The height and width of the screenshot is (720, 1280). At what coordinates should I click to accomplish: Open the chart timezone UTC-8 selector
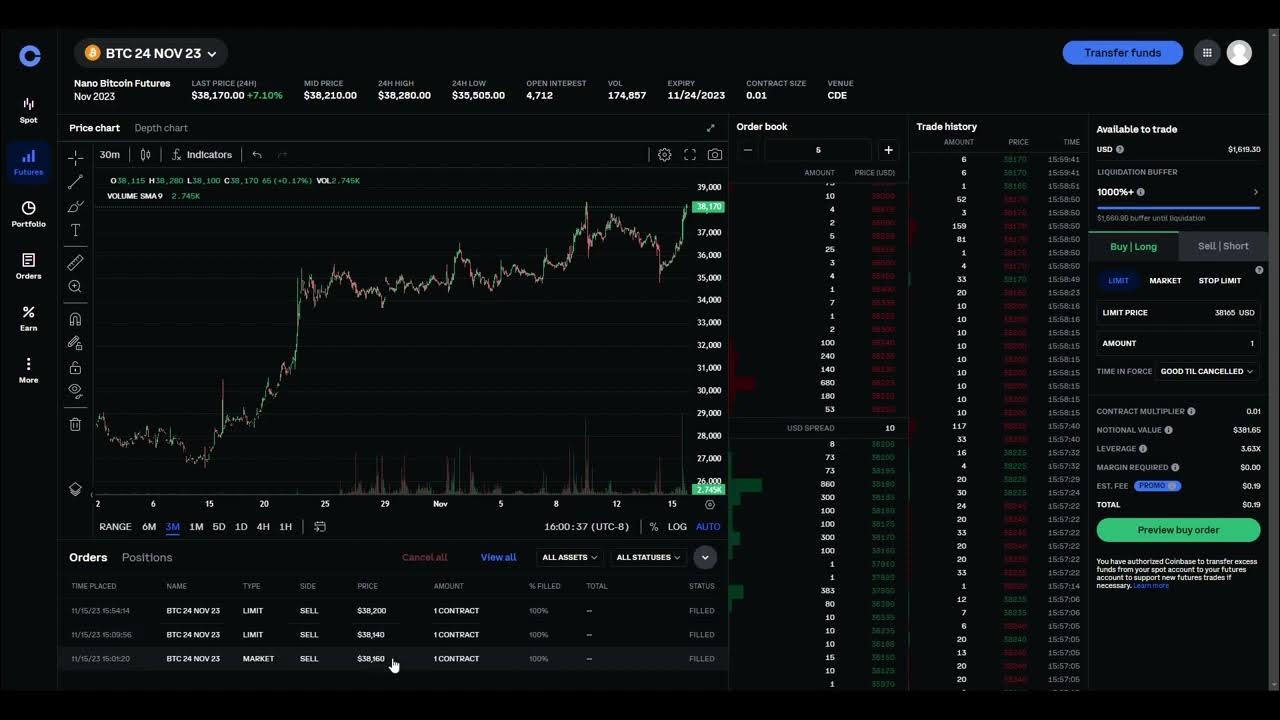tap(586, 526)
